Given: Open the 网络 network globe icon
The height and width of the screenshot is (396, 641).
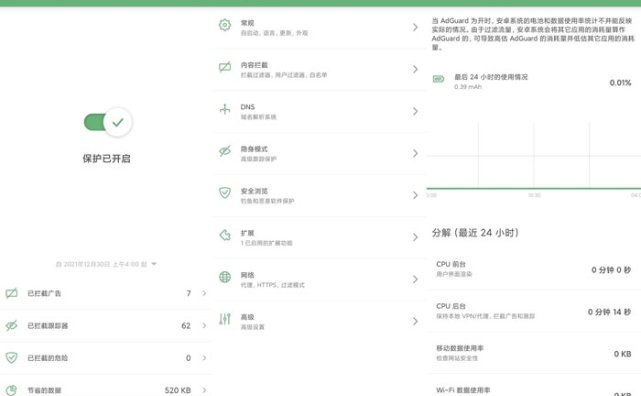Looking at the screenshot, I should pos(225,277).
